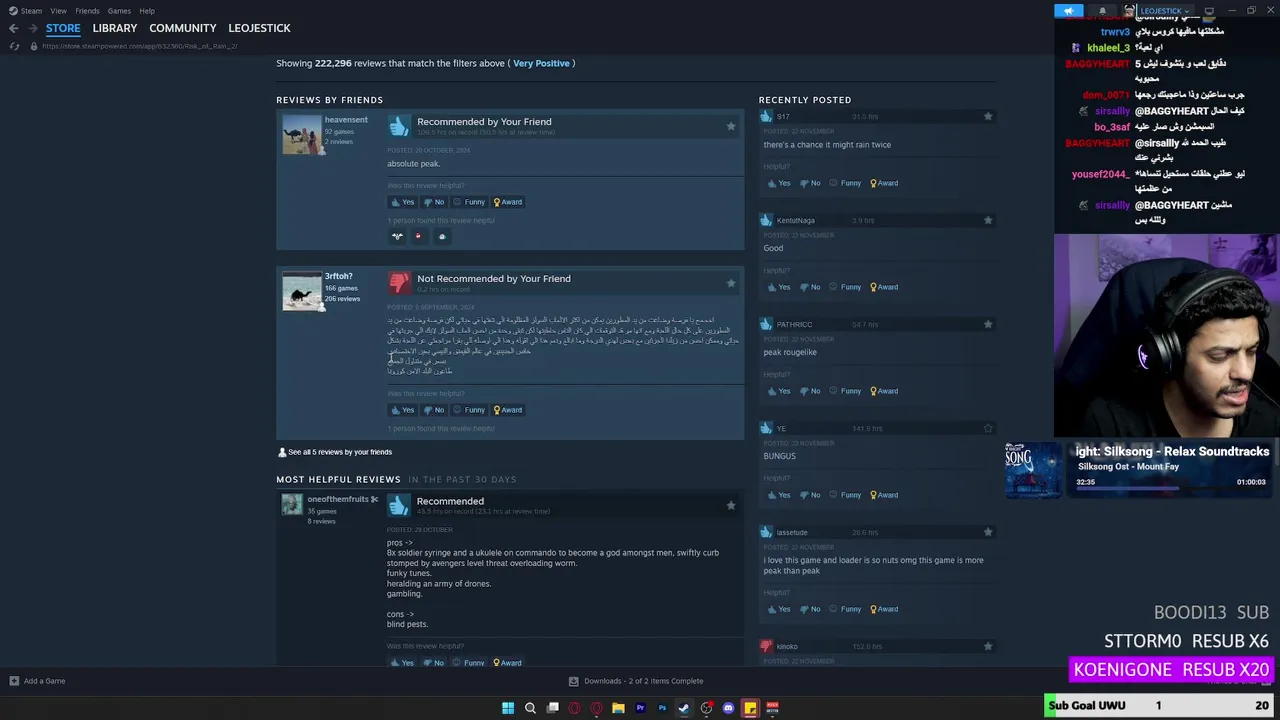This screenshot has height=720, width=1280.
Task: Open the Games menu
Action: click(119, 11)
